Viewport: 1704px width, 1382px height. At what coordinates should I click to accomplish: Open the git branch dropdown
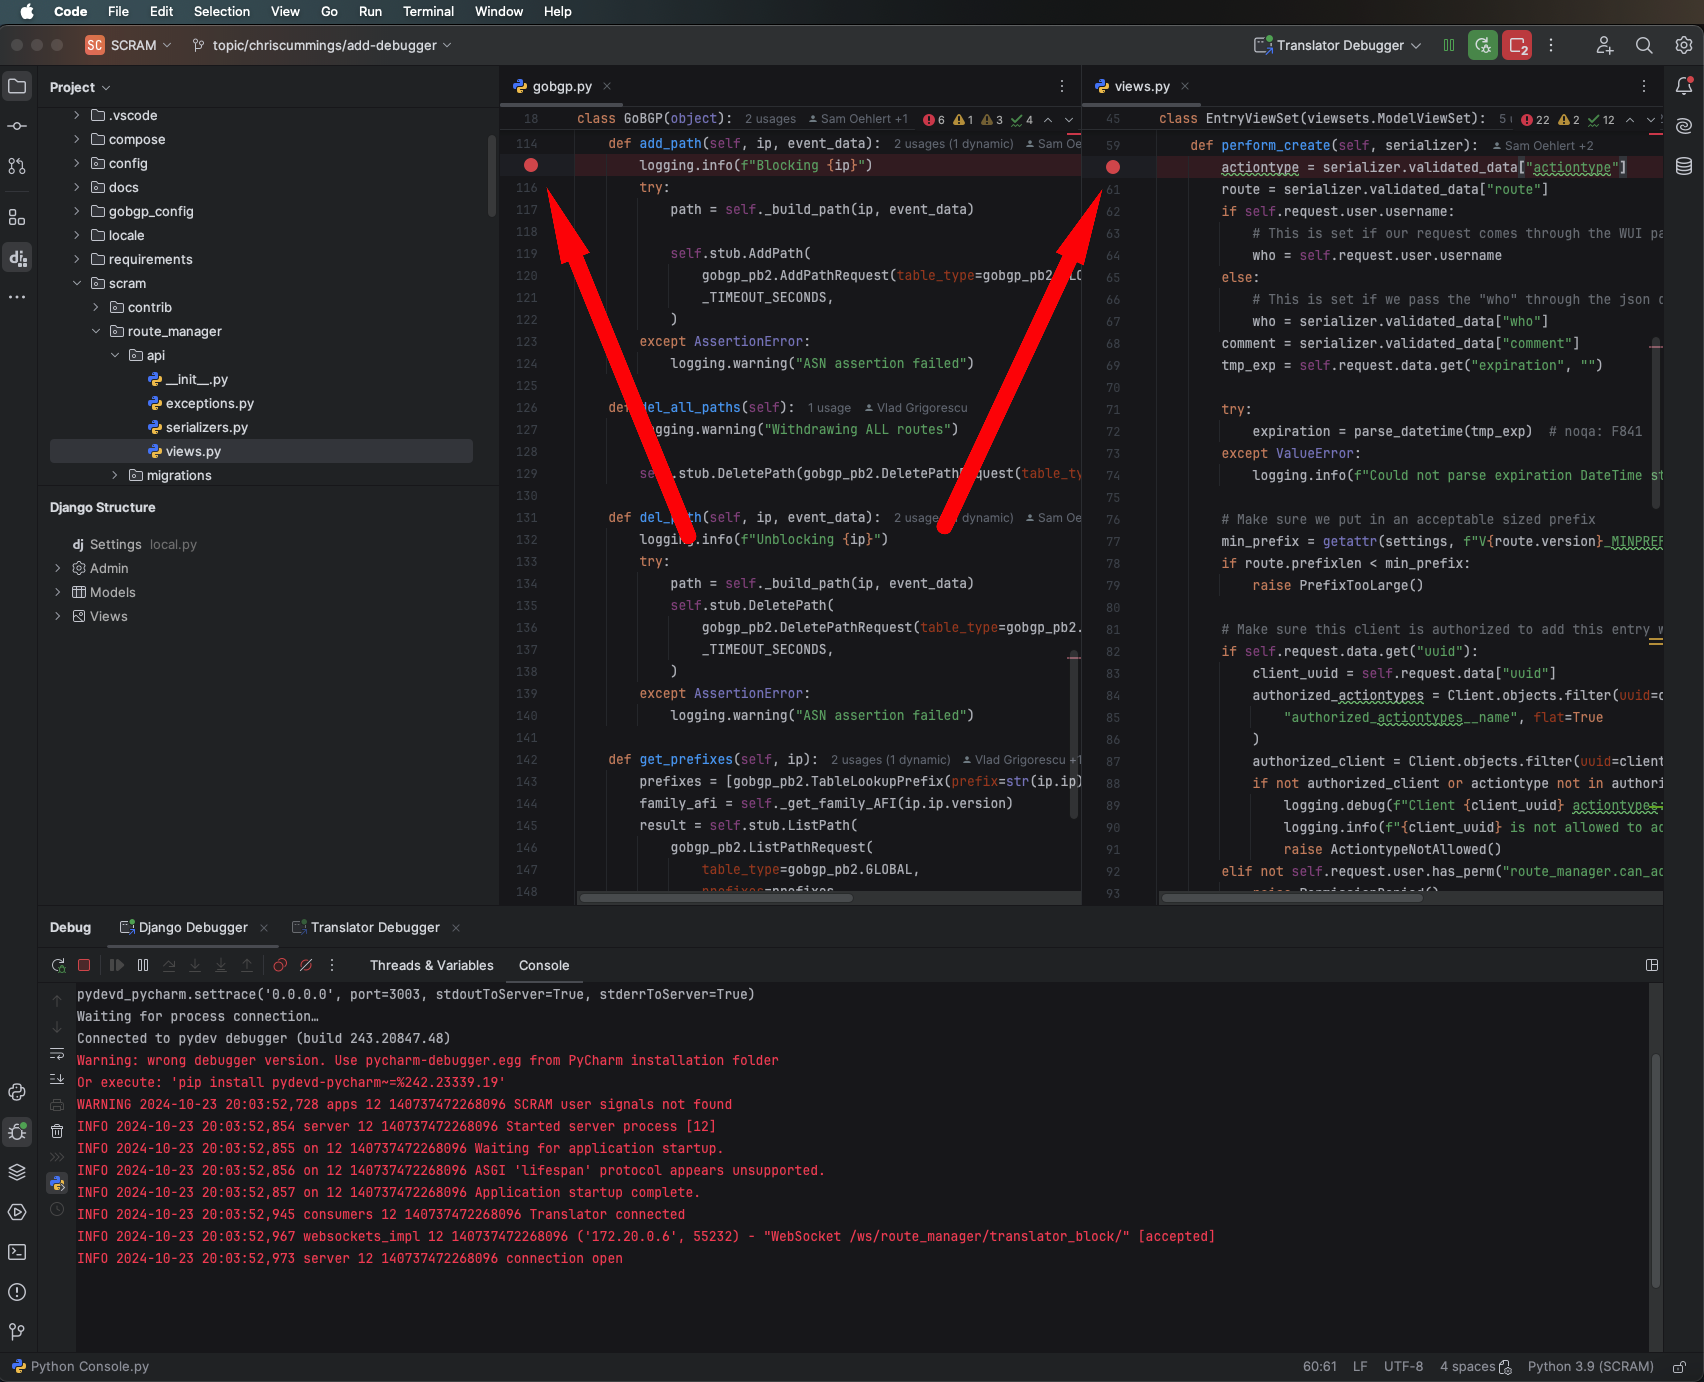(x=322, y=45)
